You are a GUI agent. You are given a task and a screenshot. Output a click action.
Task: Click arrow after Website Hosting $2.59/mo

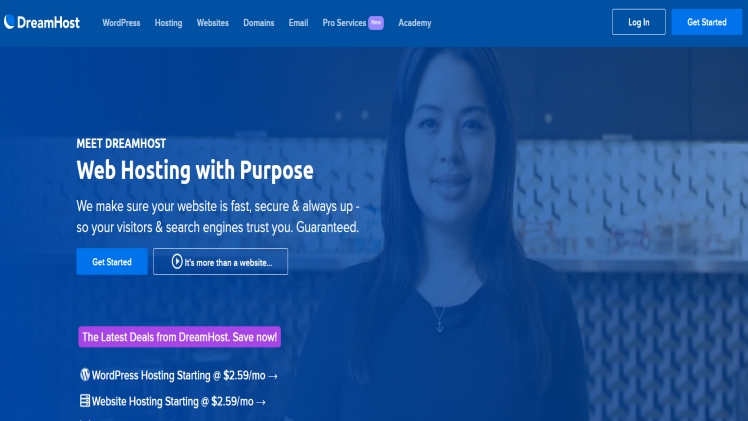261,402
